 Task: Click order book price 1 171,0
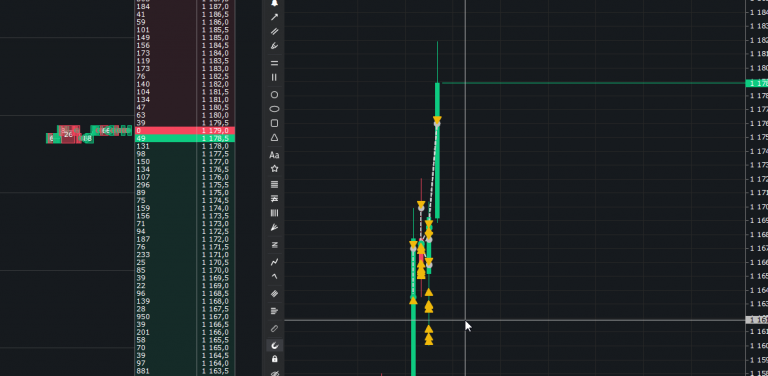pos(215,255)
